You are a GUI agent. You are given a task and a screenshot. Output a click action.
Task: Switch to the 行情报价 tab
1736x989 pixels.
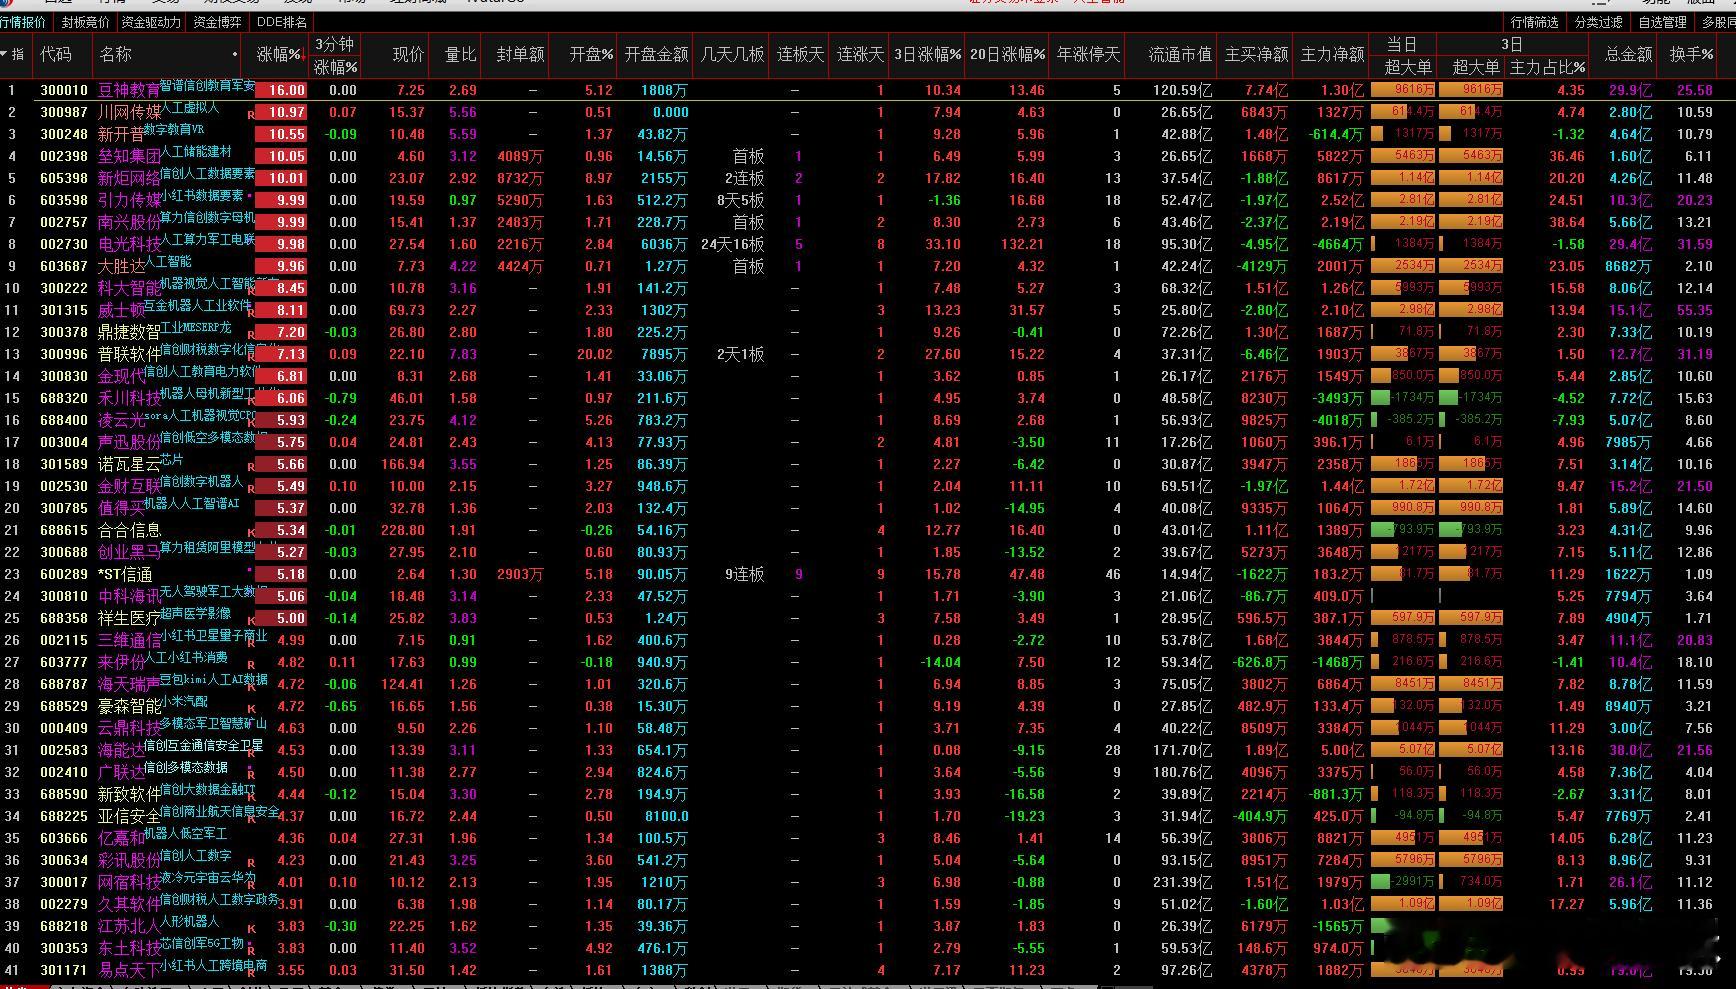[x=24, y=22]
